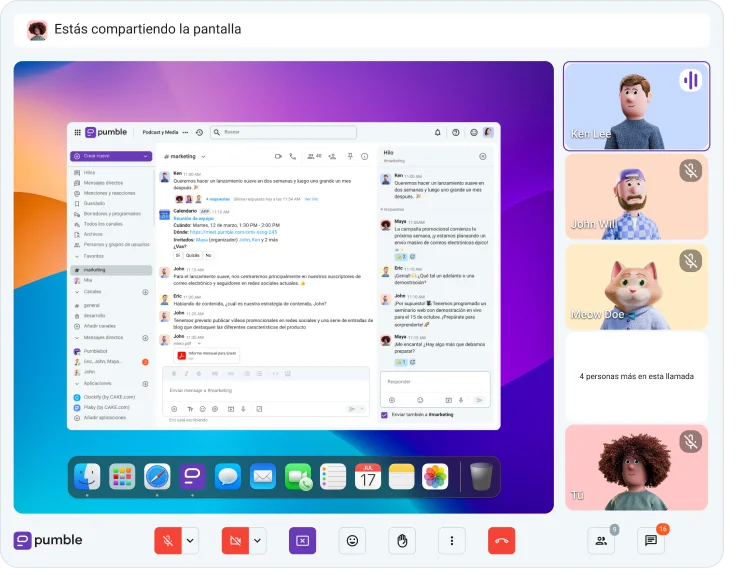Add an app with plus beside Aplicaciones
Viewport: 743px width, 575px height.
click(145, 383)
